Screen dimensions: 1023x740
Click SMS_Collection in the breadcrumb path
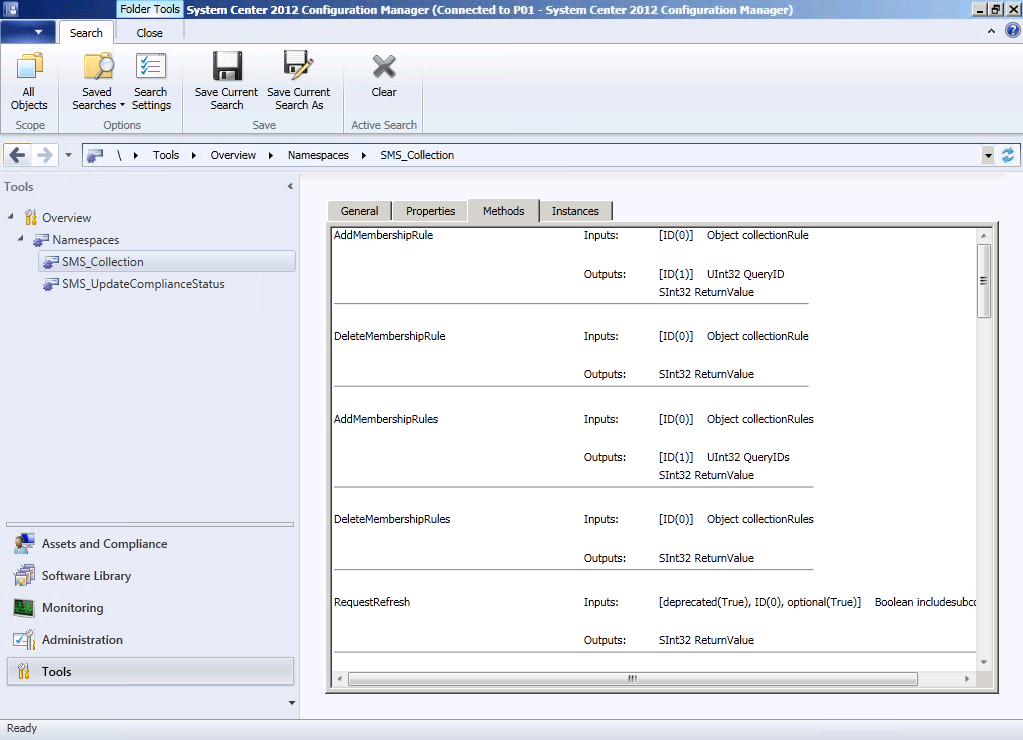(x=417, y=155)
